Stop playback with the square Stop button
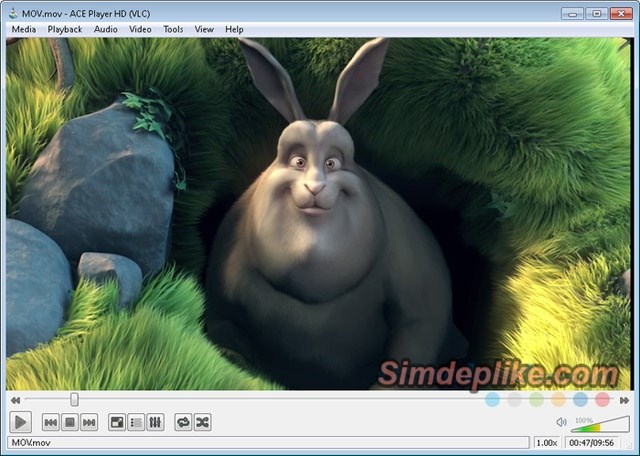Image resolution: width=640 pixels, height=456 pixels. pos(70,422)
